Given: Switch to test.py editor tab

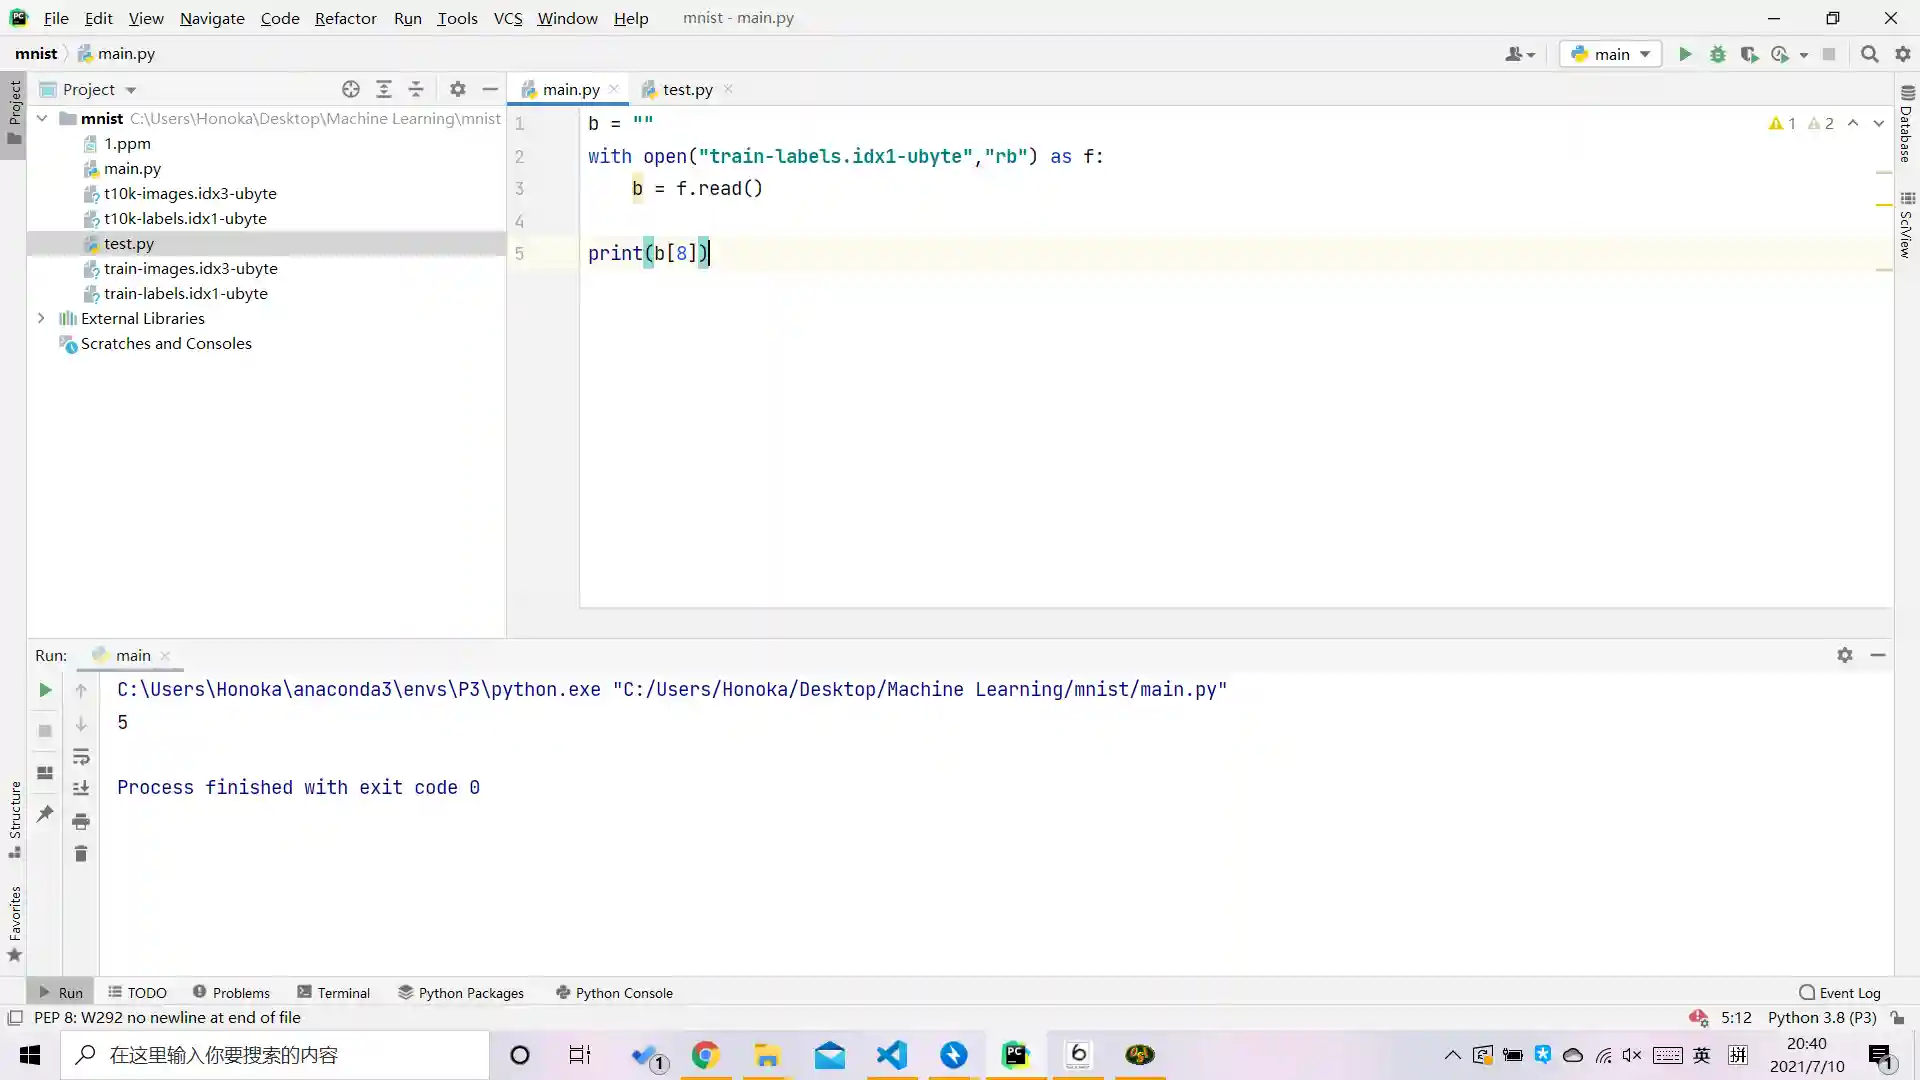Looking at the screenshot, I should (x=687, y=89).
